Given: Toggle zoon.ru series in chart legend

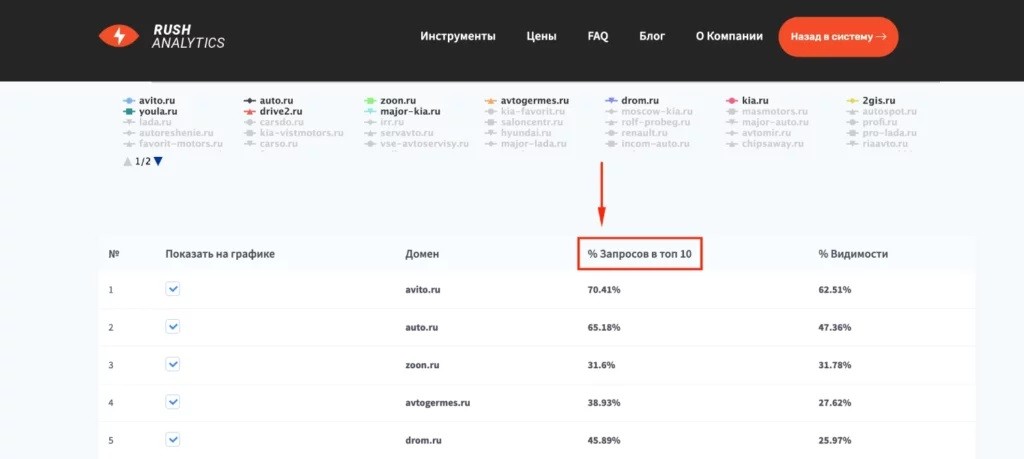Looking at the screenshot, I should click(x=390, y=101).
